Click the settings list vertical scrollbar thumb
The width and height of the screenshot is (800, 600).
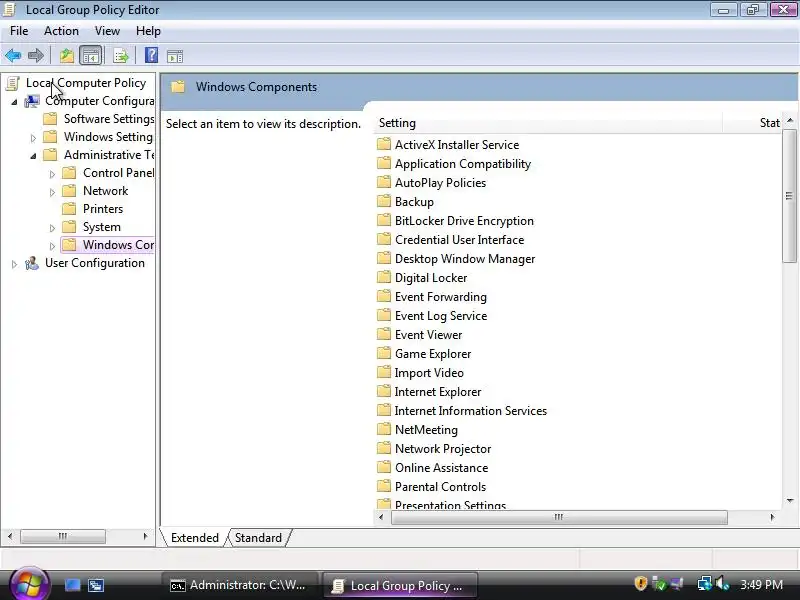click(789, 196)
